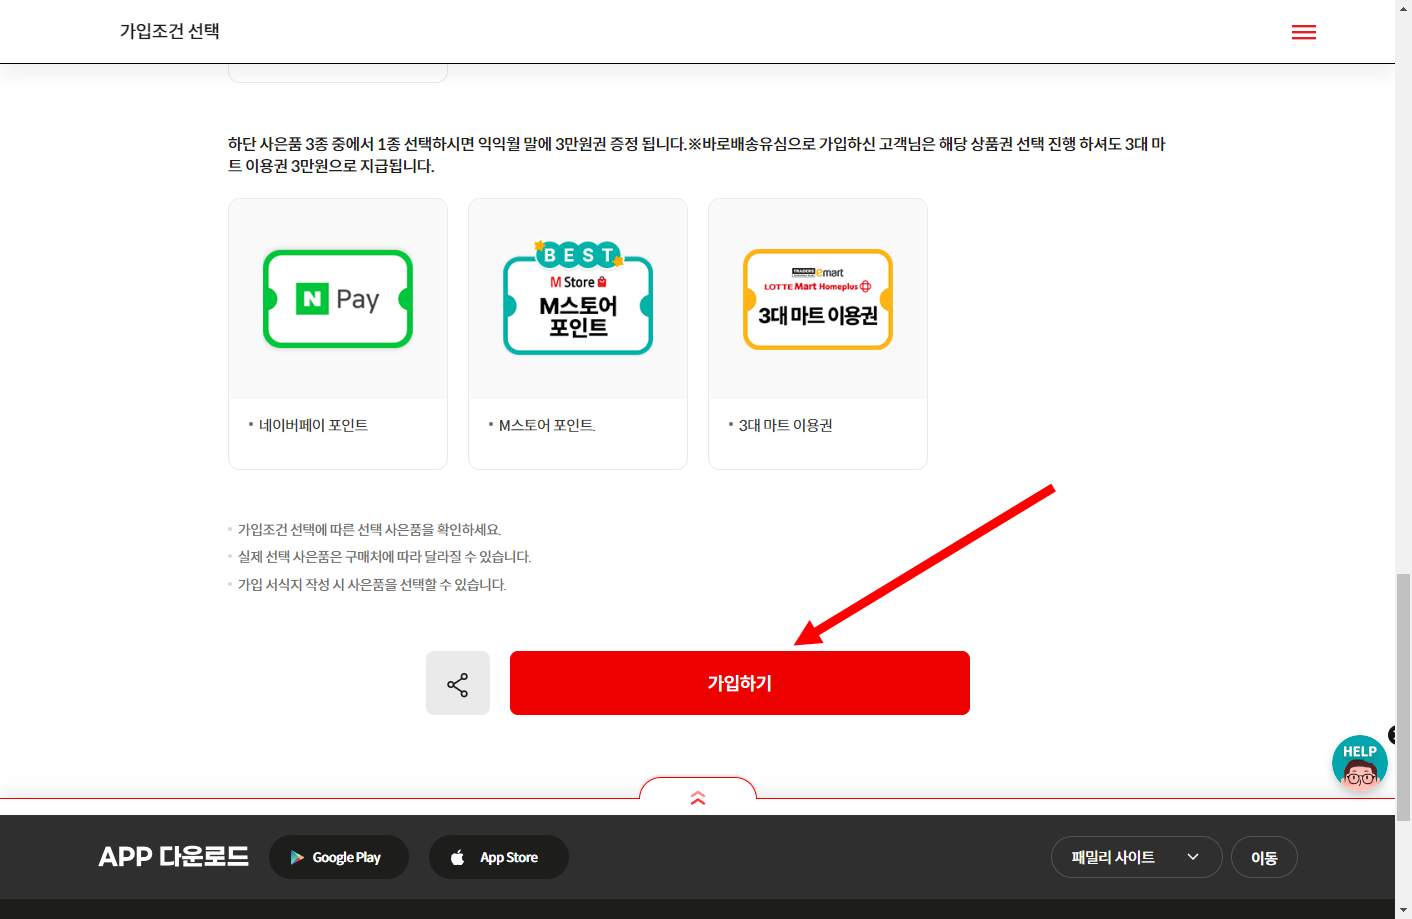
Task: Click the 이동 button
Action: (x=1264, y=857)
